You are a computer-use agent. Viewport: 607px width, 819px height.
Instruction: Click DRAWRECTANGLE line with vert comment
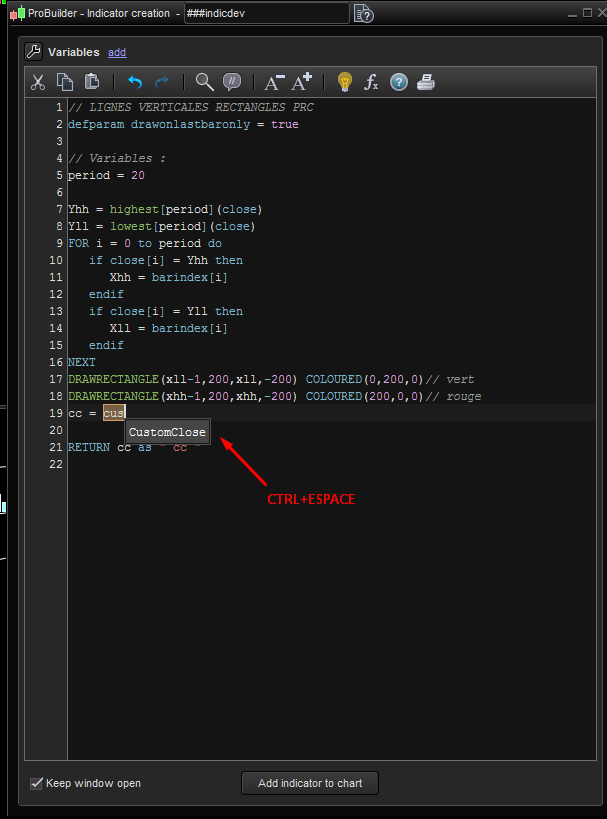[x=271, y=379]
